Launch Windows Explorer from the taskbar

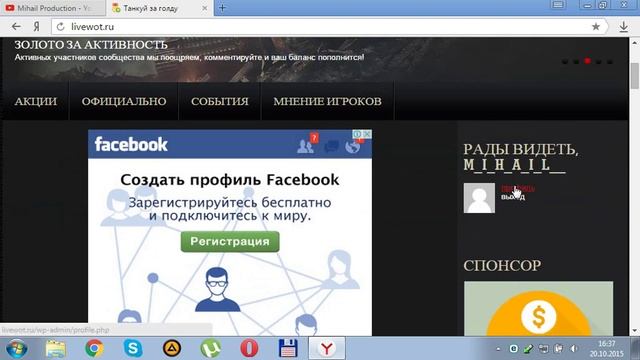[56, 349]
